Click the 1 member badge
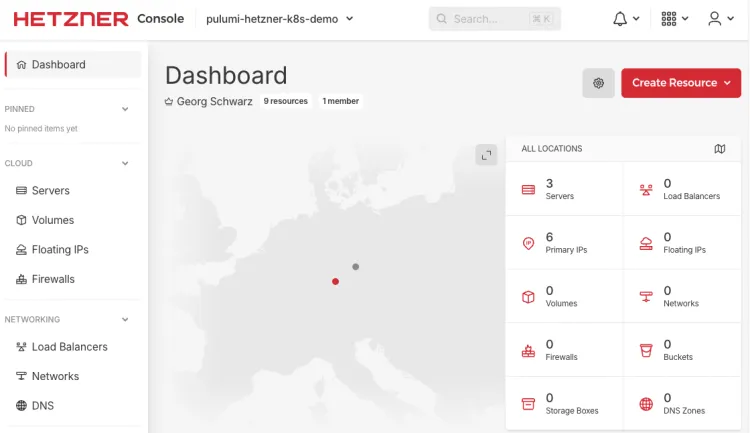 pyautogui.click(x=340, y=101)
